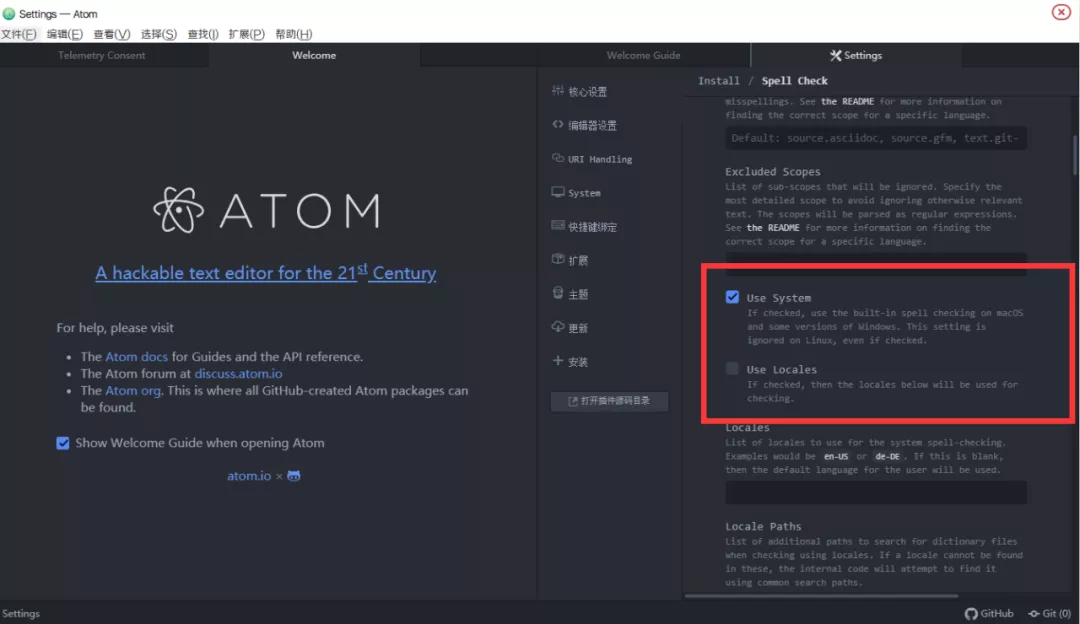Visit the discuss.atom.io link
Image resolution: width=1080 pixels, height=624 pixels.
pyautogui.click(x=238, y=373)
